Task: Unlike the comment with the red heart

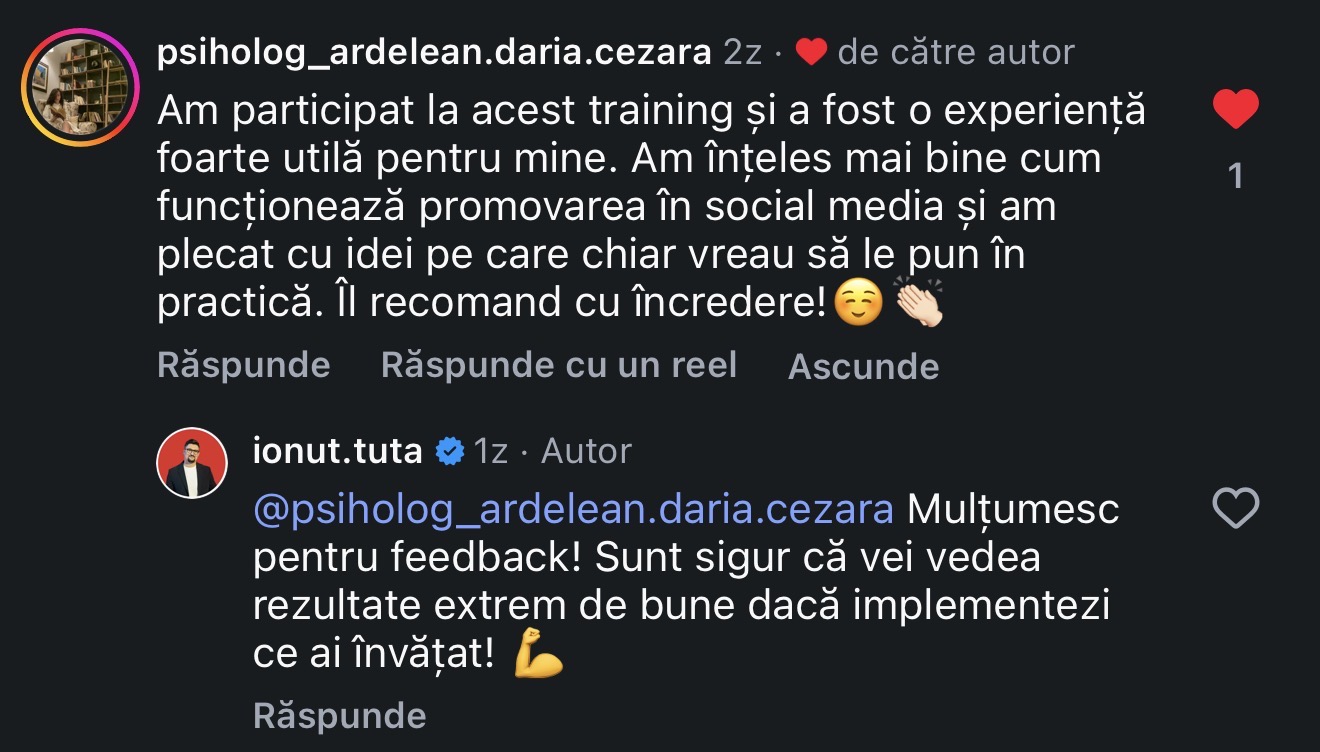Action: point(1236,110)
